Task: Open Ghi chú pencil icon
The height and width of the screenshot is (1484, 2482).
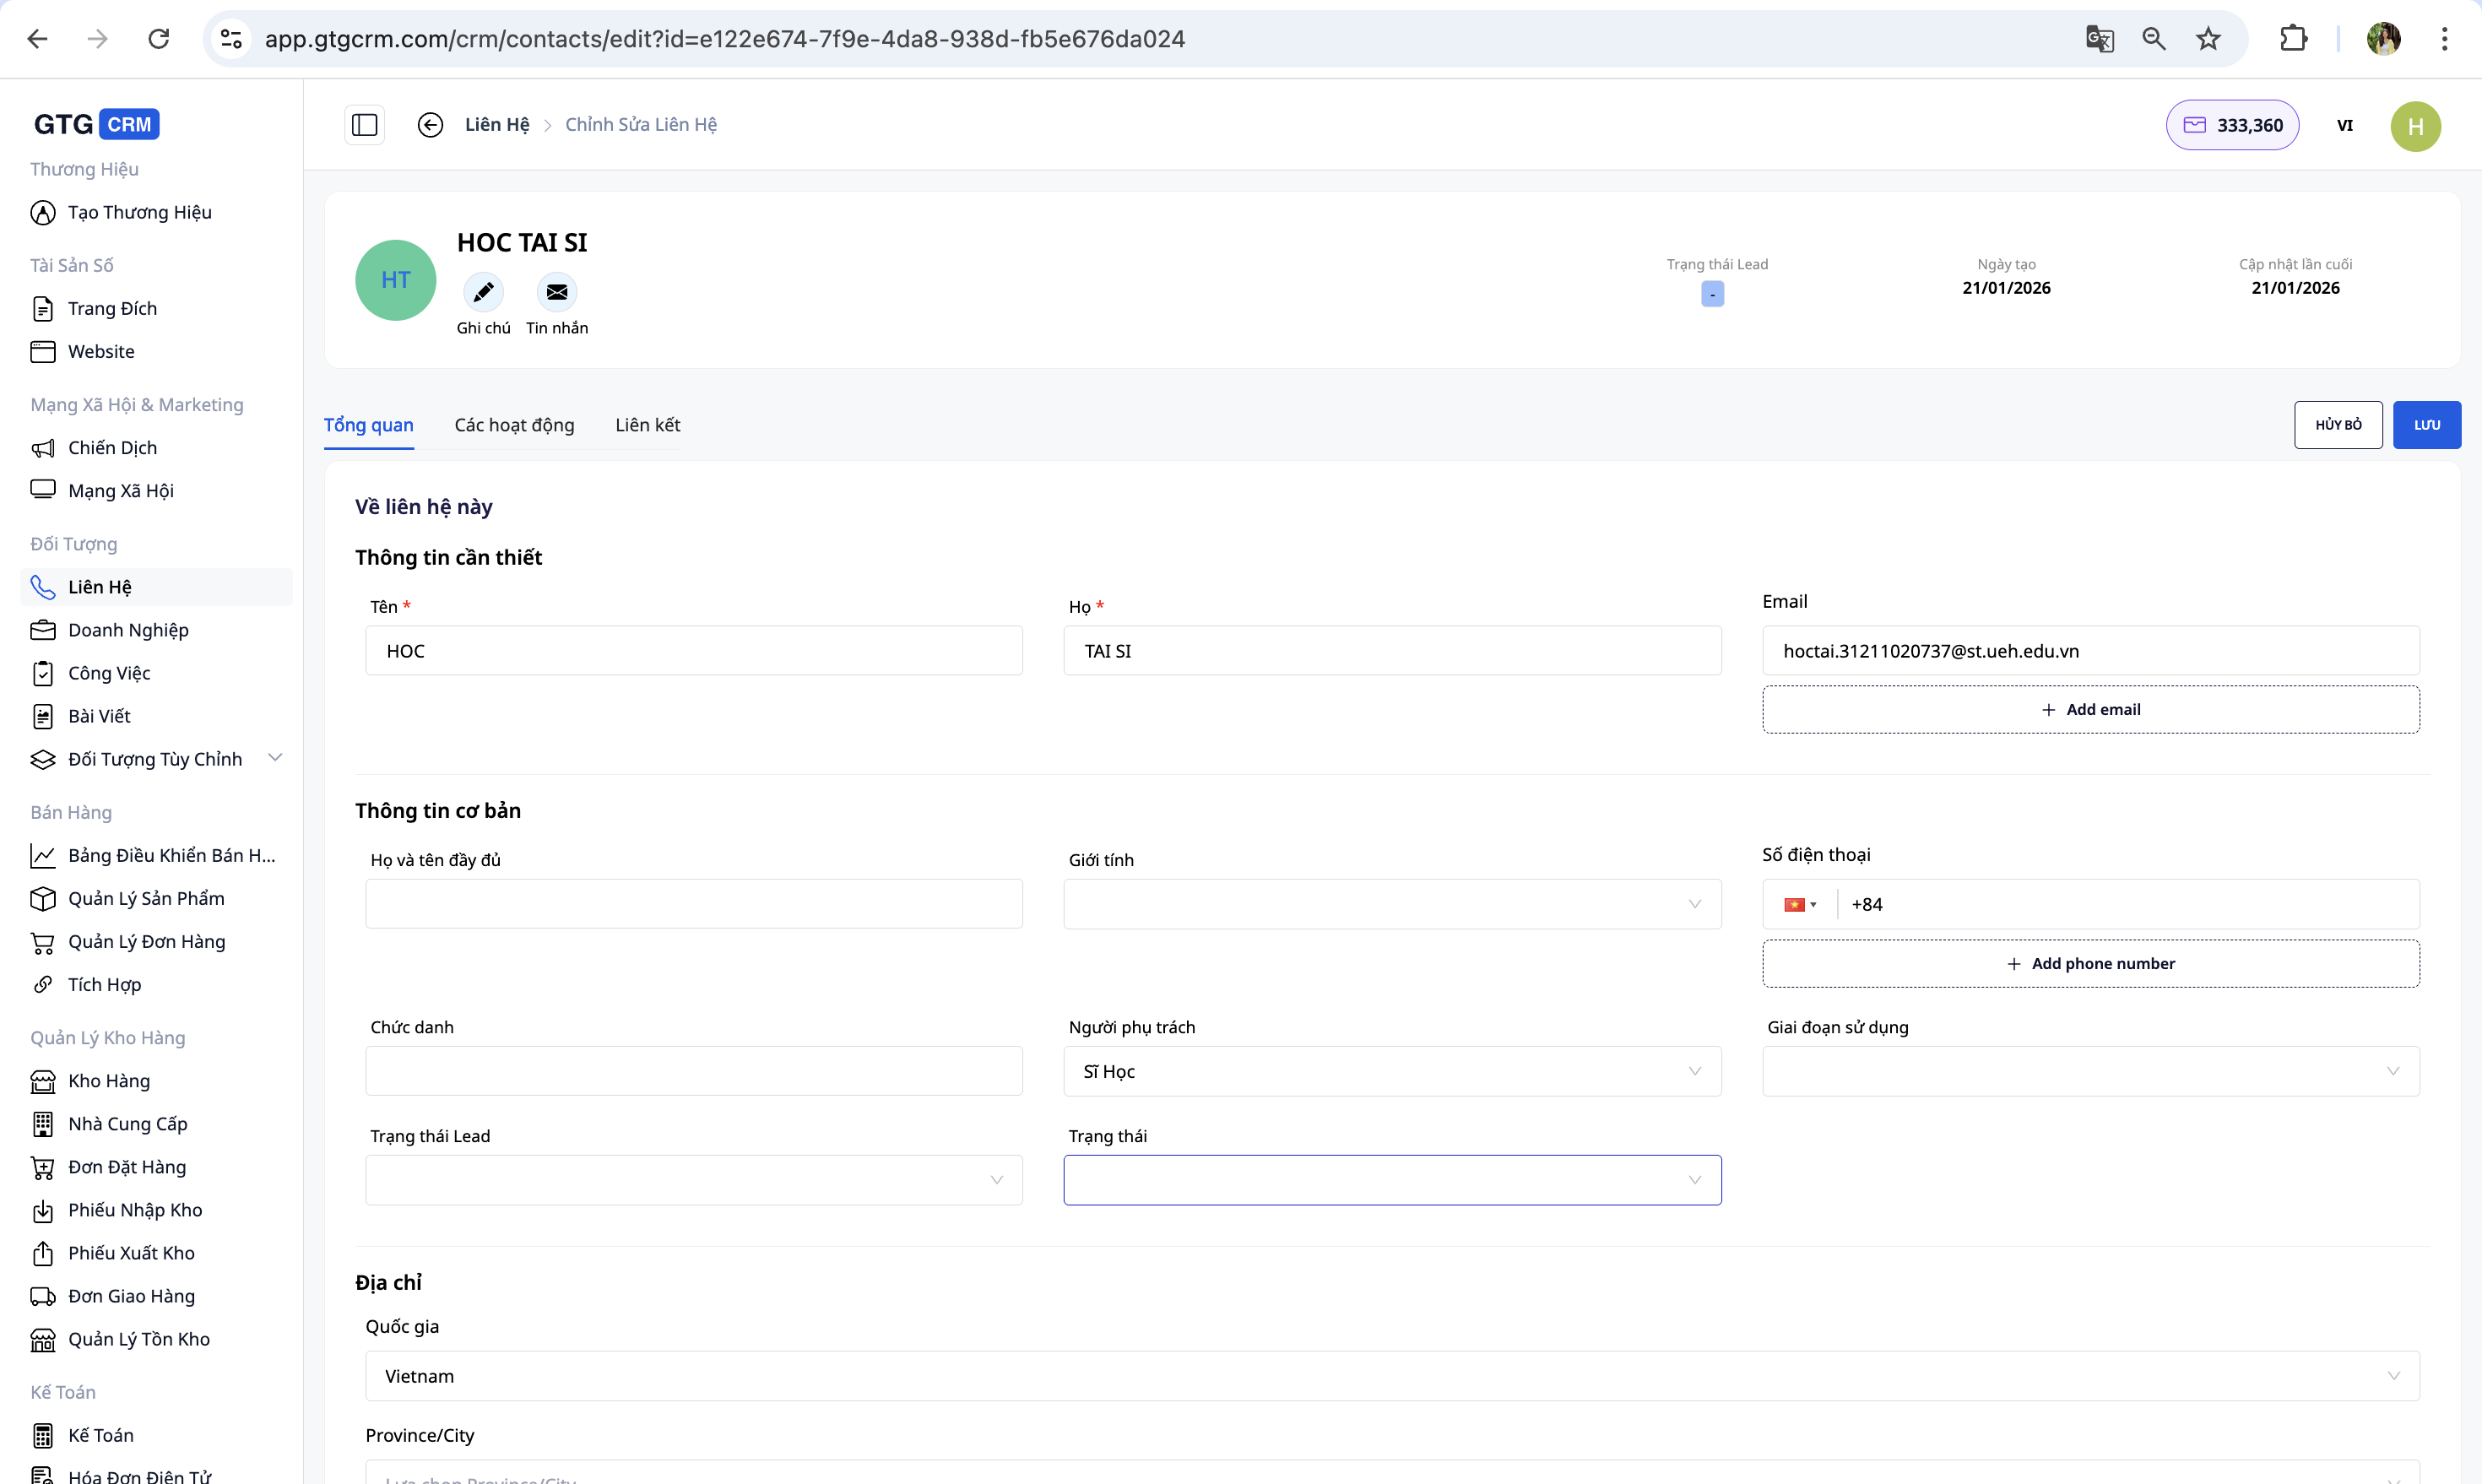Action: coord(483,292)
